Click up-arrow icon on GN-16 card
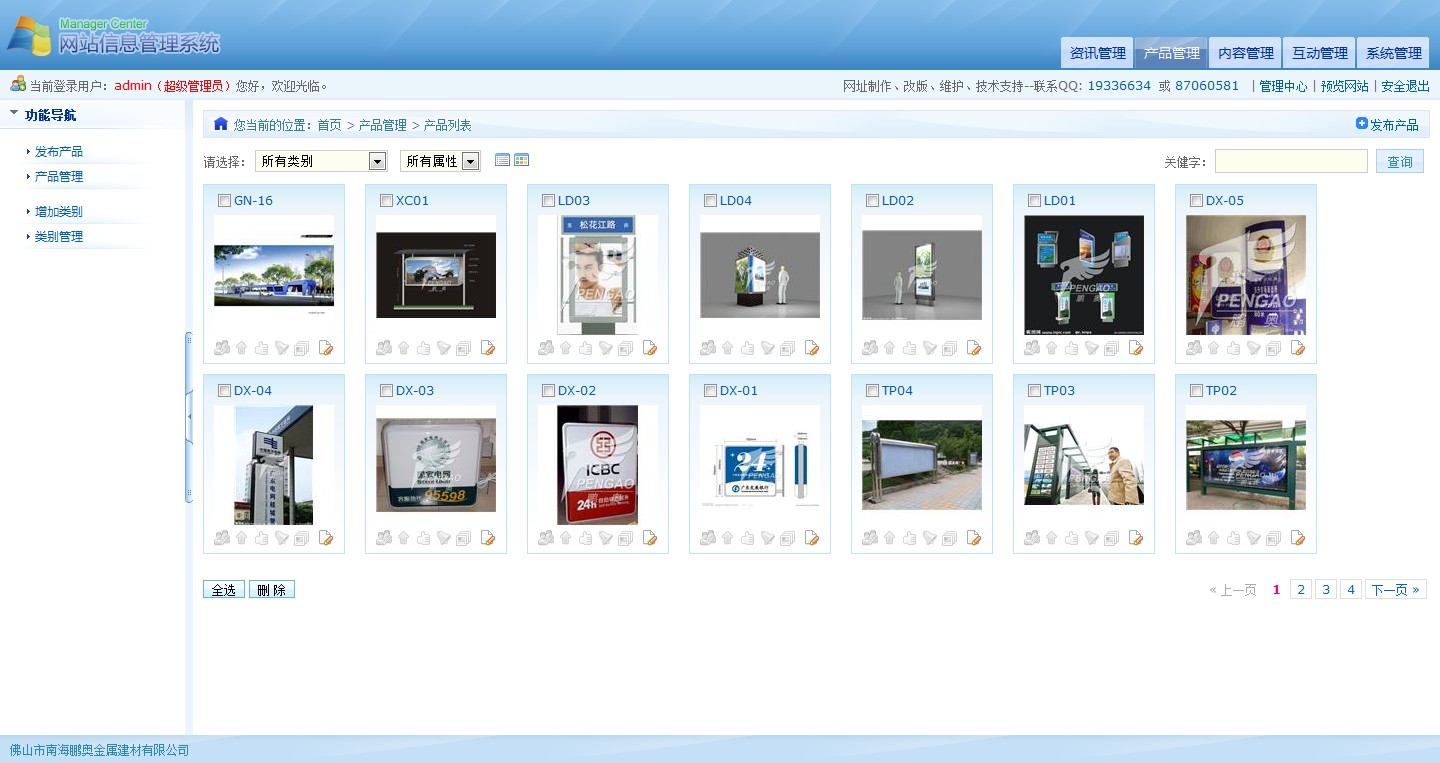The image size is (1440, 763). [242, 348]
